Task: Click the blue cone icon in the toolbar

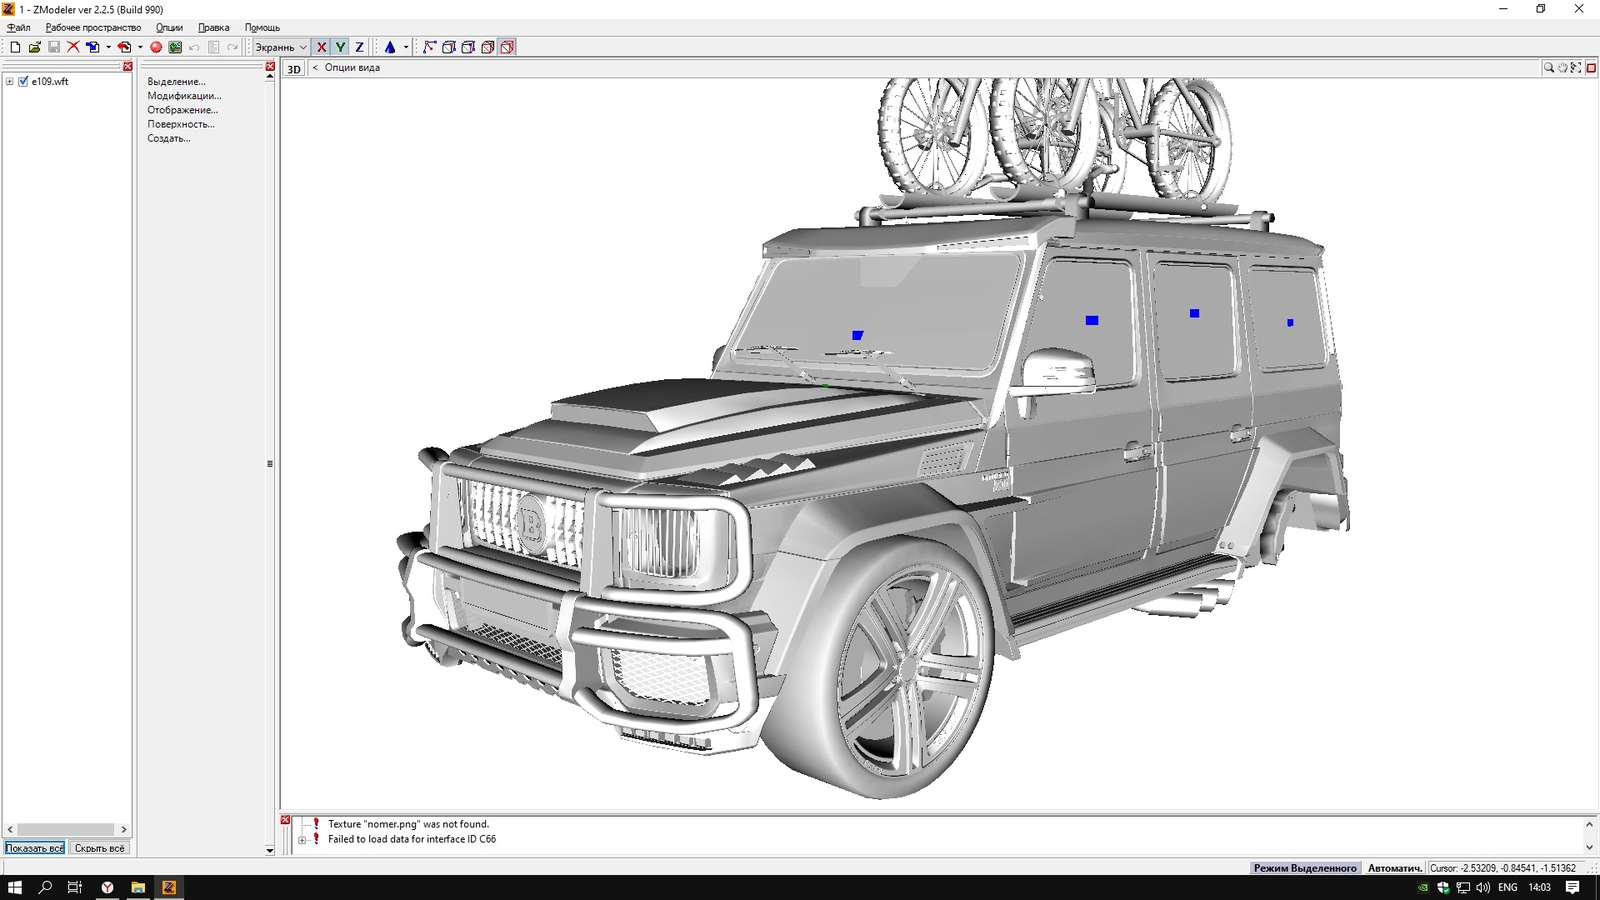Action: (390, 47)
